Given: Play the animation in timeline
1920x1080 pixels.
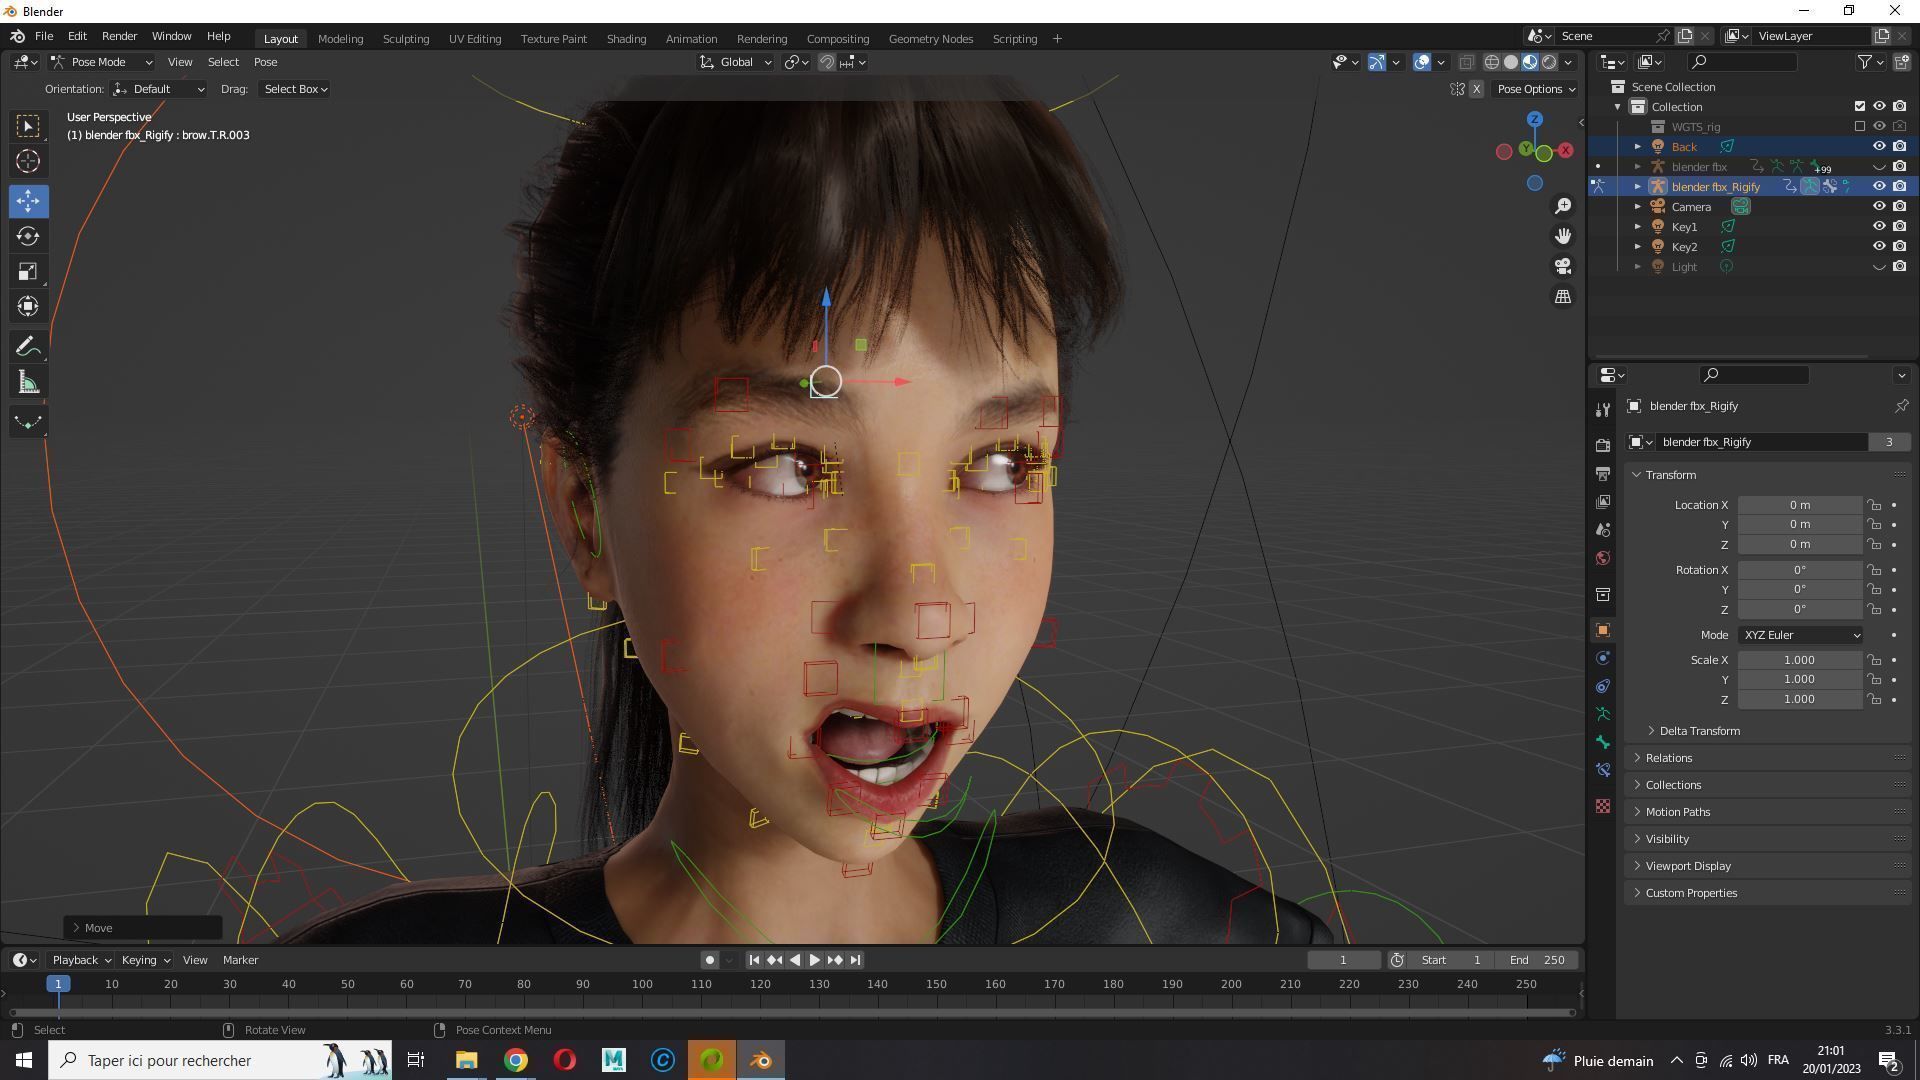Looking at the screenshot, I should coord(814,960).
